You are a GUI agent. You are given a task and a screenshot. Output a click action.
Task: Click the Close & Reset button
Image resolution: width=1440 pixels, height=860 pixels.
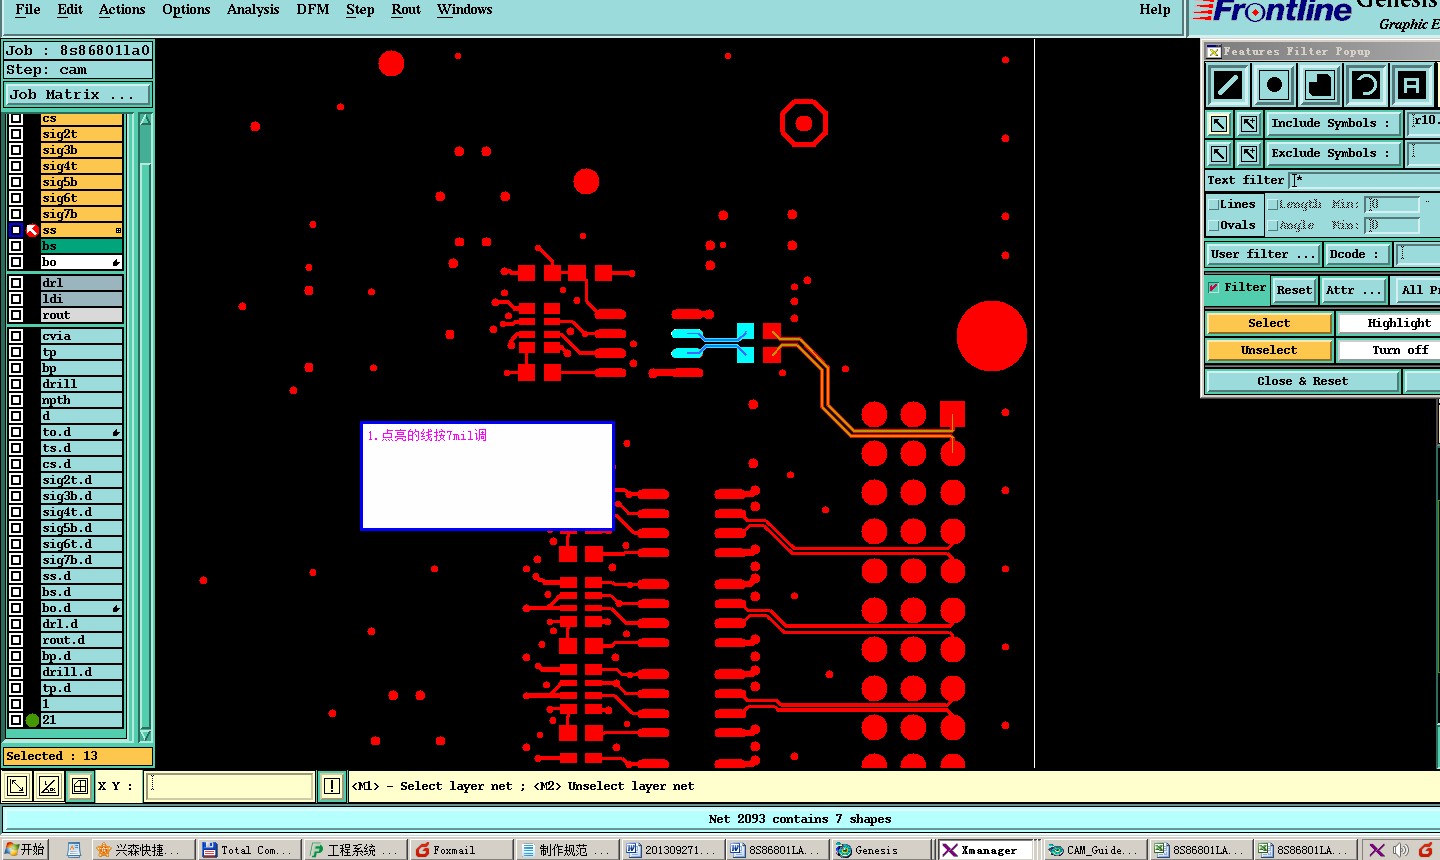pyautogui.click(x=1302, y=382)
